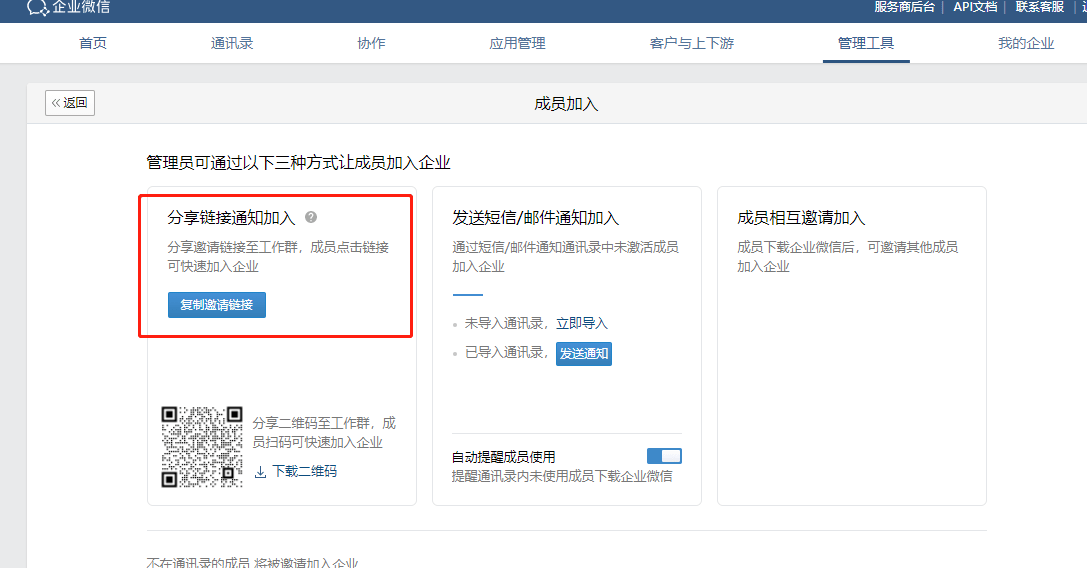
Task: Click the 发送短信/邮件通知加入 card title
Action: 535,218
